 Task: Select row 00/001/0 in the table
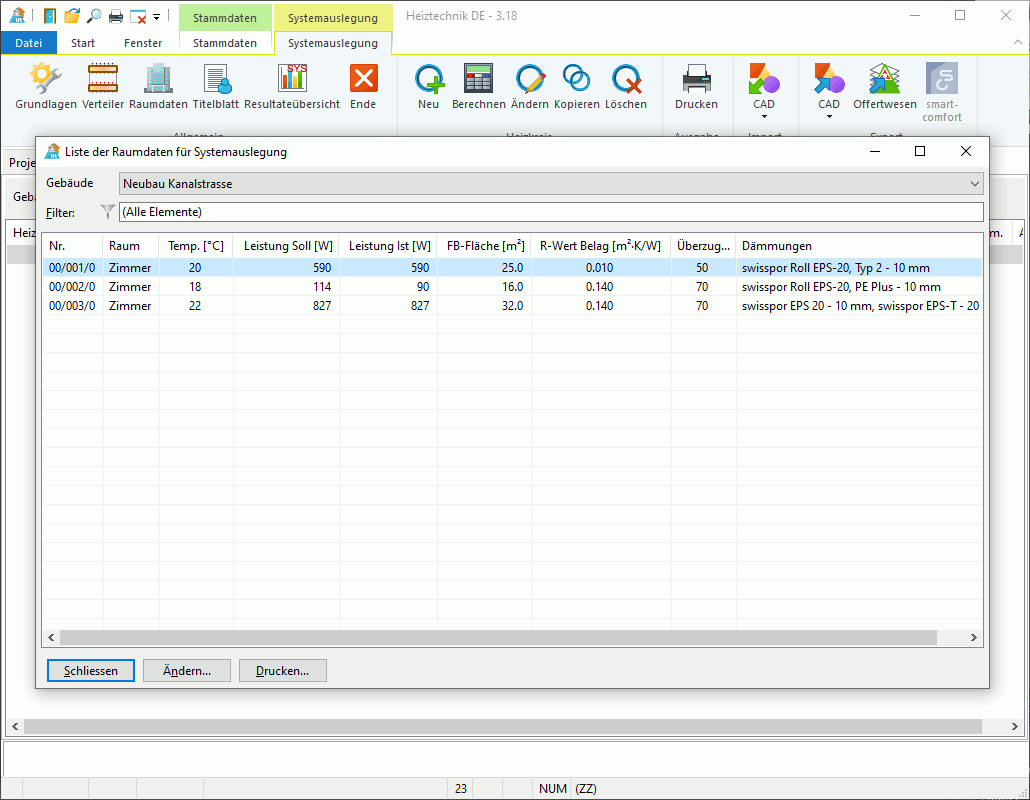[512, 267]
